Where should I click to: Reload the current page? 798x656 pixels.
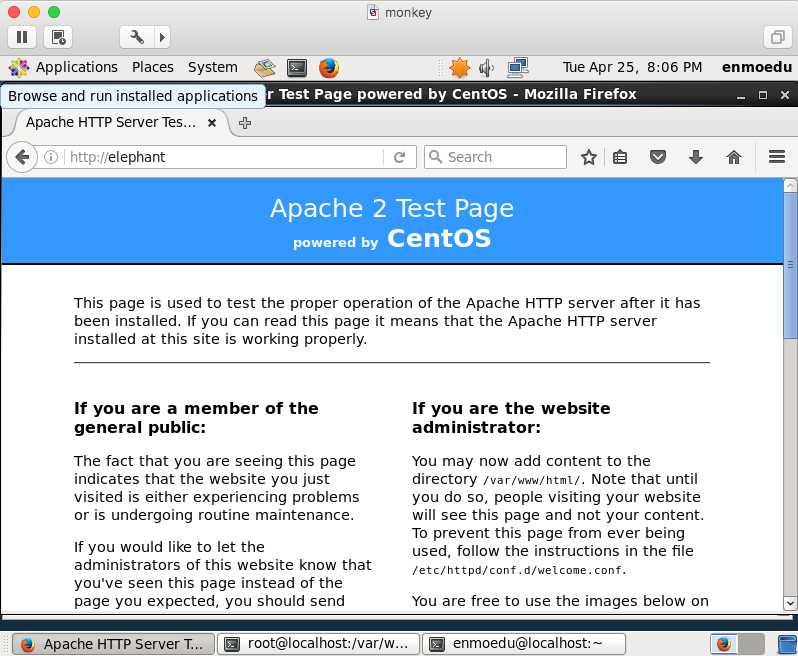pyautogui.click(x=400, y=157)
